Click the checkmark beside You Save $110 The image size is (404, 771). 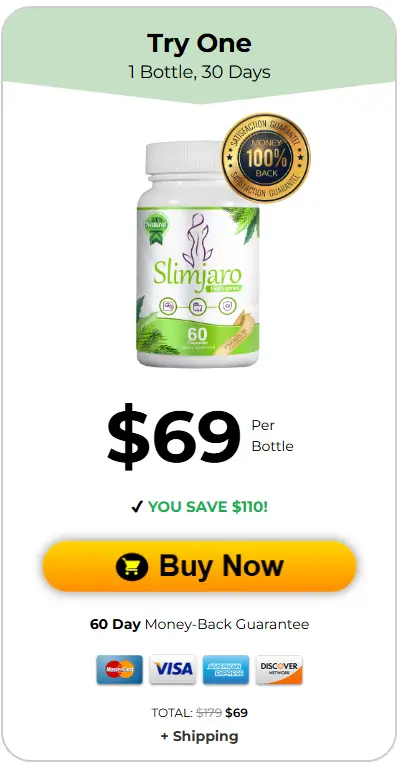[137, 507]
